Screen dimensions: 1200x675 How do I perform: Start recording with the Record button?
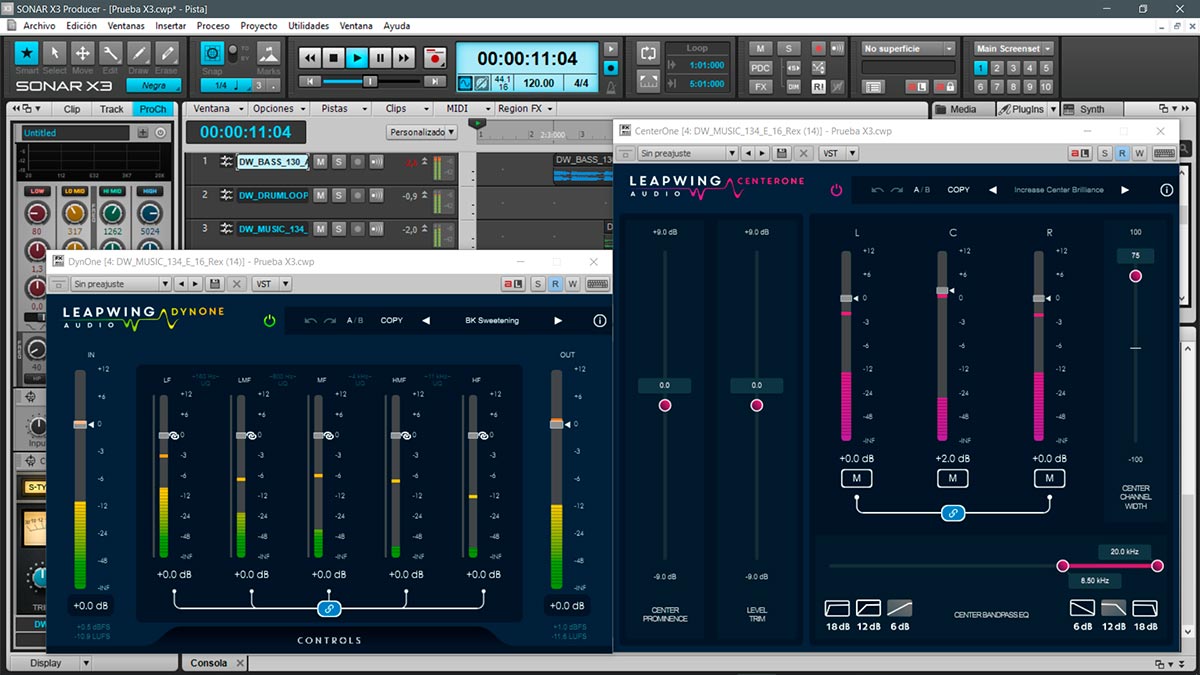click(x=434, y=58)
